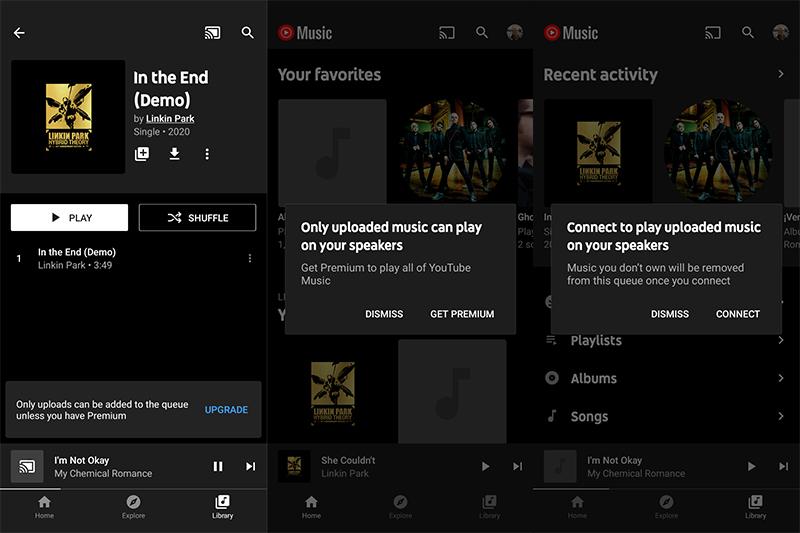This screenshot has width=800, height=533.
Task: Skip to next track after I'm Not Okay pause button
Action: (251, 466)
